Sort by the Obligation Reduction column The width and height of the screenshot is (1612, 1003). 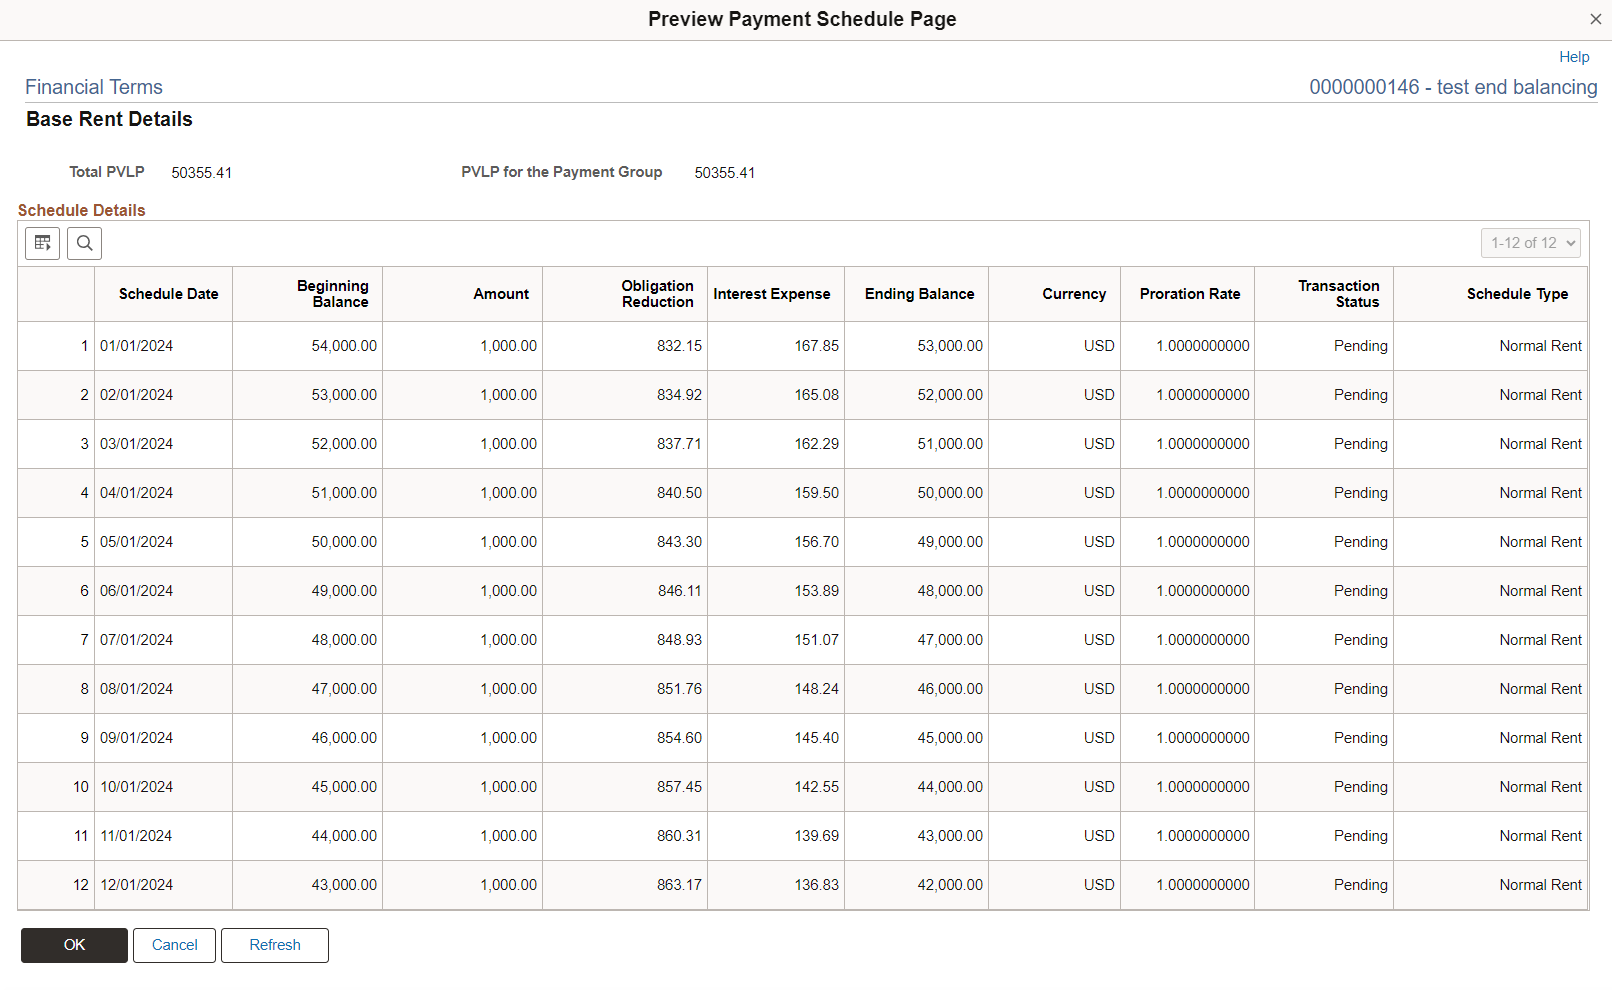coord(657,294)
